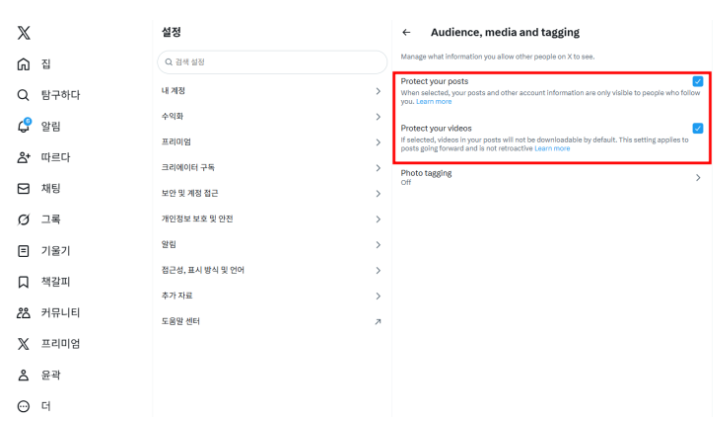Open the 커뮤니티 communities icon
The width and height of the screenshot is (721, 431).
coord(23,313)
